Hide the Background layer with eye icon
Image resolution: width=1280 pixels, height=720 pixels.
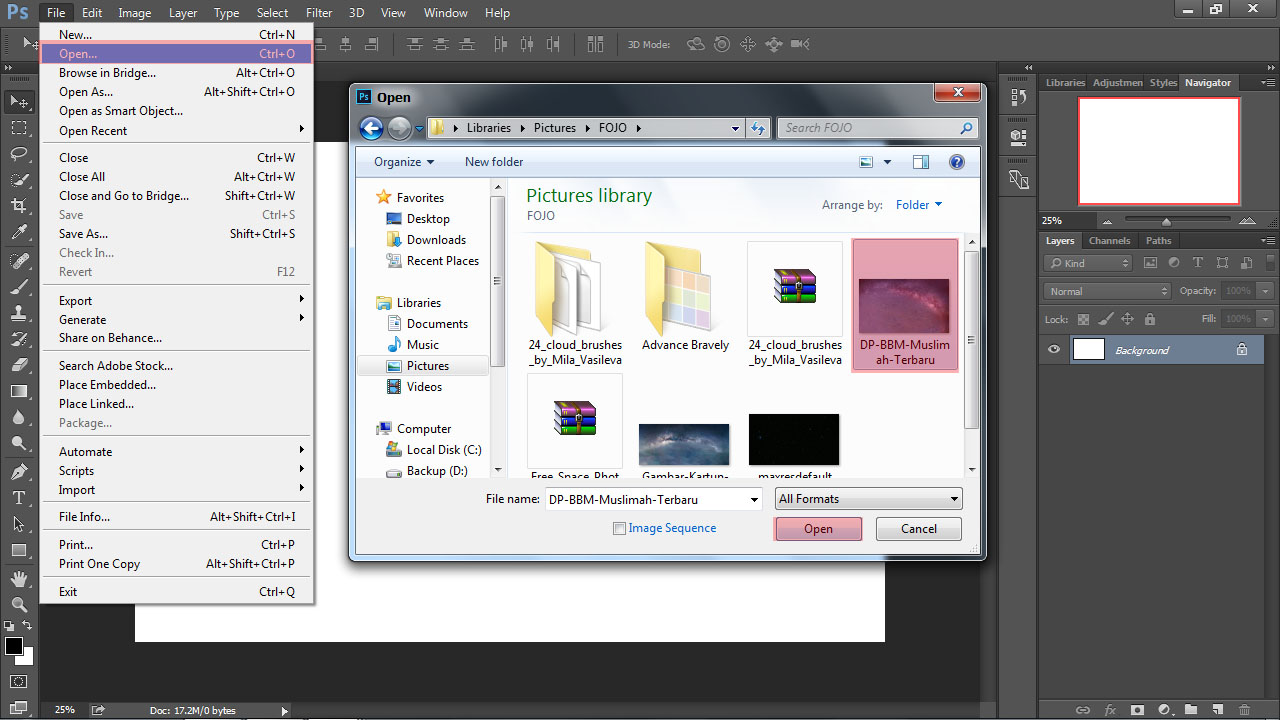click(1054, 350)
